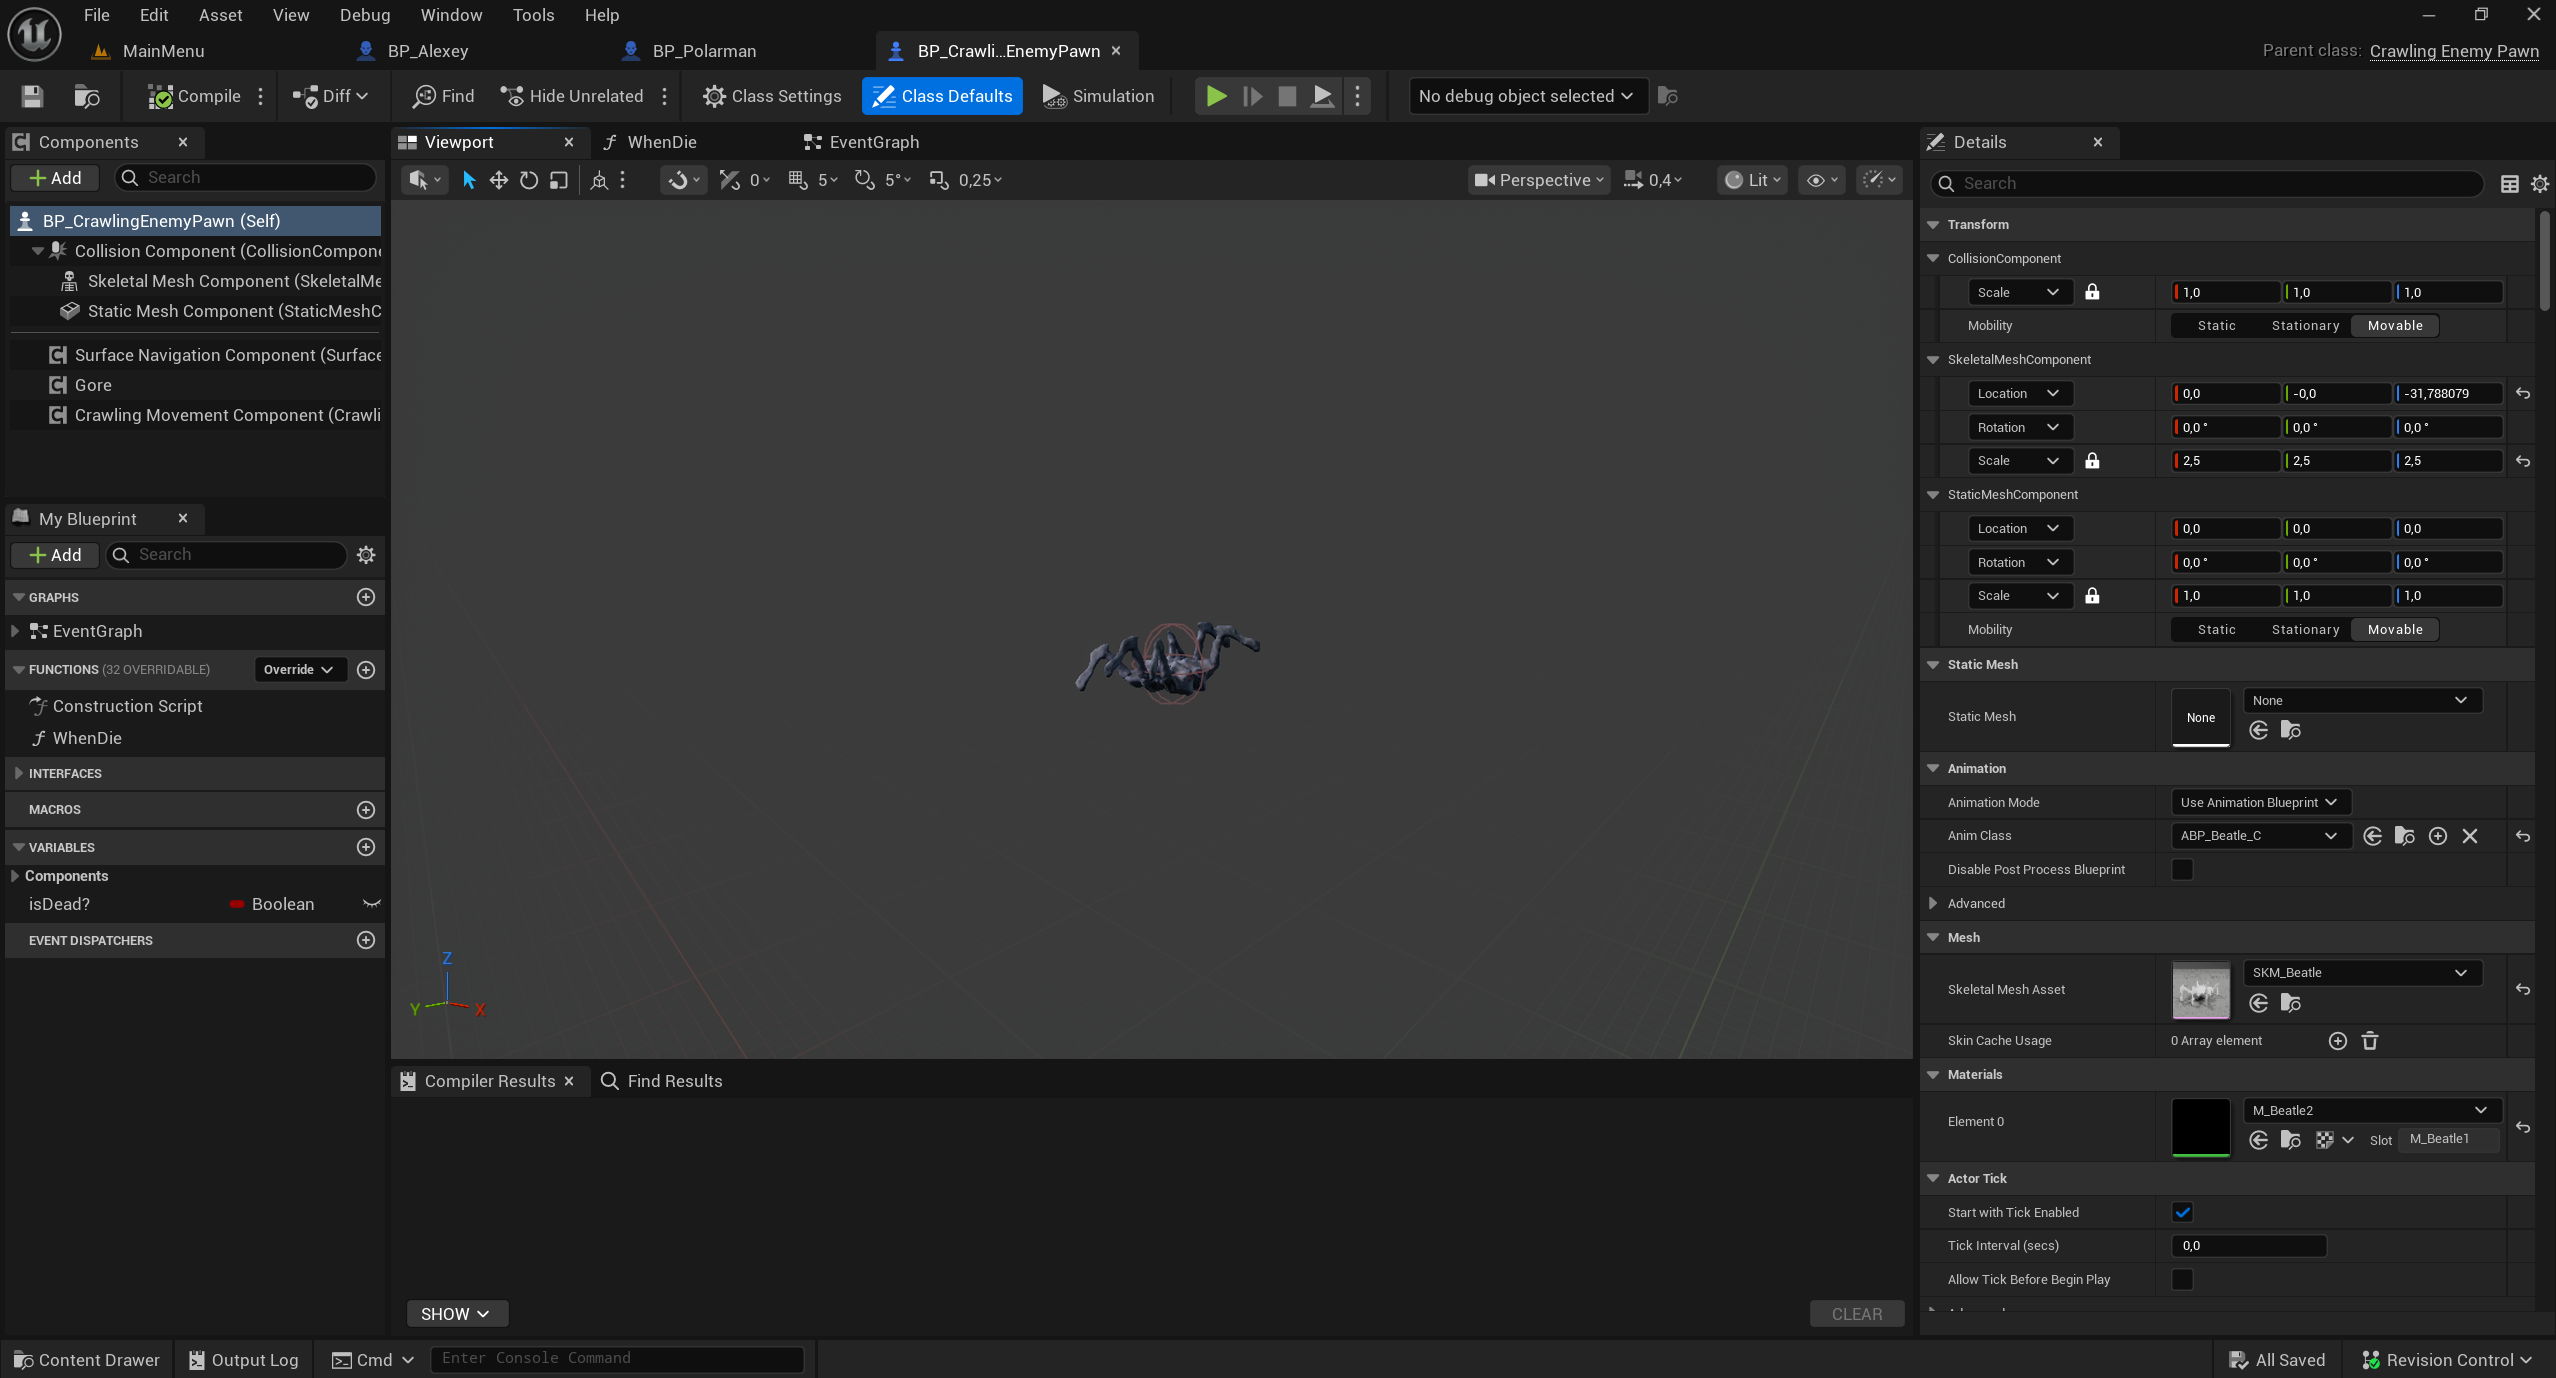Screen dimensions: 2556x1378
Task: Toggle scale snapping icon
Action: click(939, 180)
